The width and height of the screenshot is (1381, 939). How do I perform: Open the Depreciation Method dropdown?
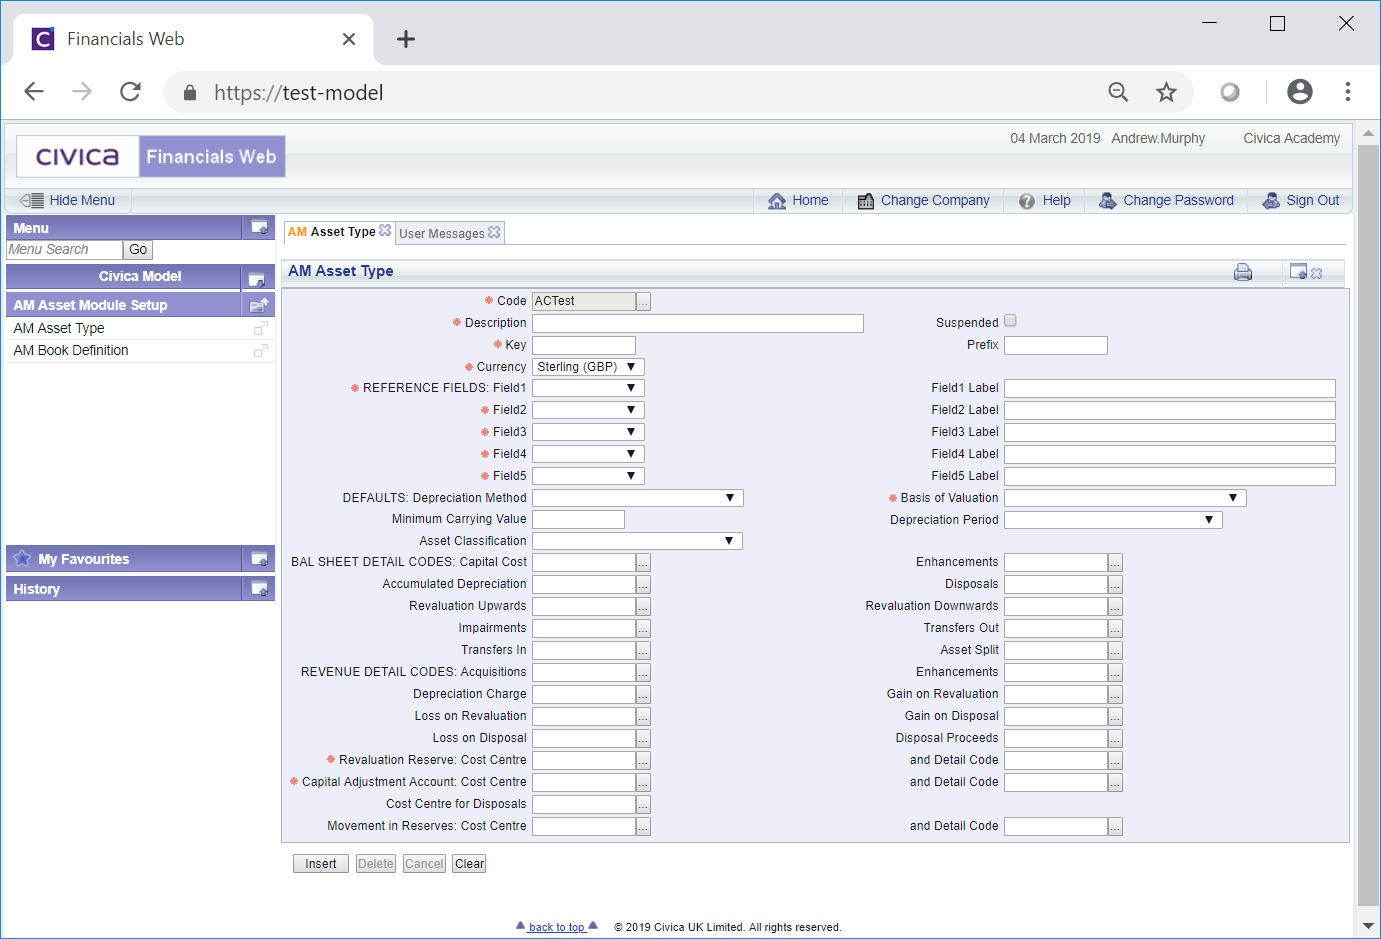638,498
